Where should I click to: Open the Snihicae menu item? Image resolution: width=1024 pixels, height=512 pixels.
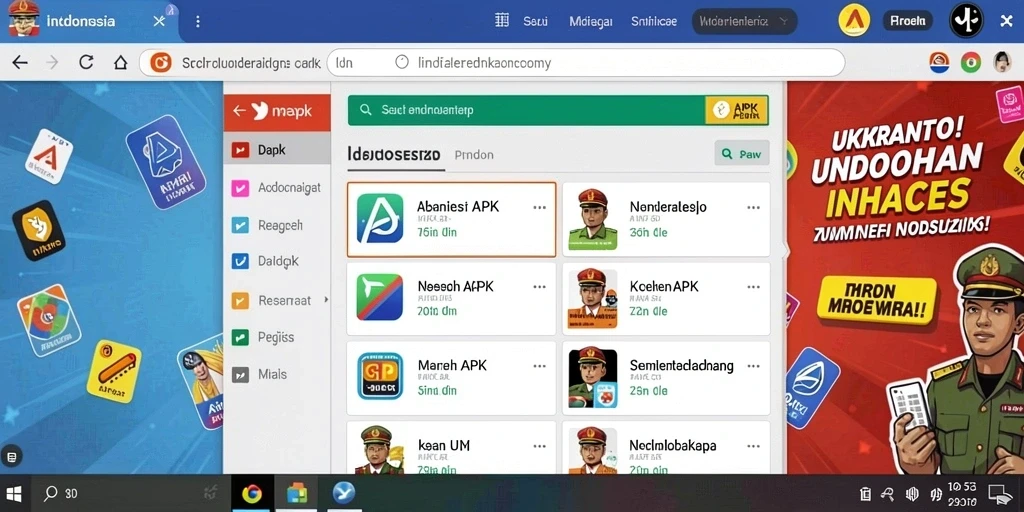click(x=654, y=21)
